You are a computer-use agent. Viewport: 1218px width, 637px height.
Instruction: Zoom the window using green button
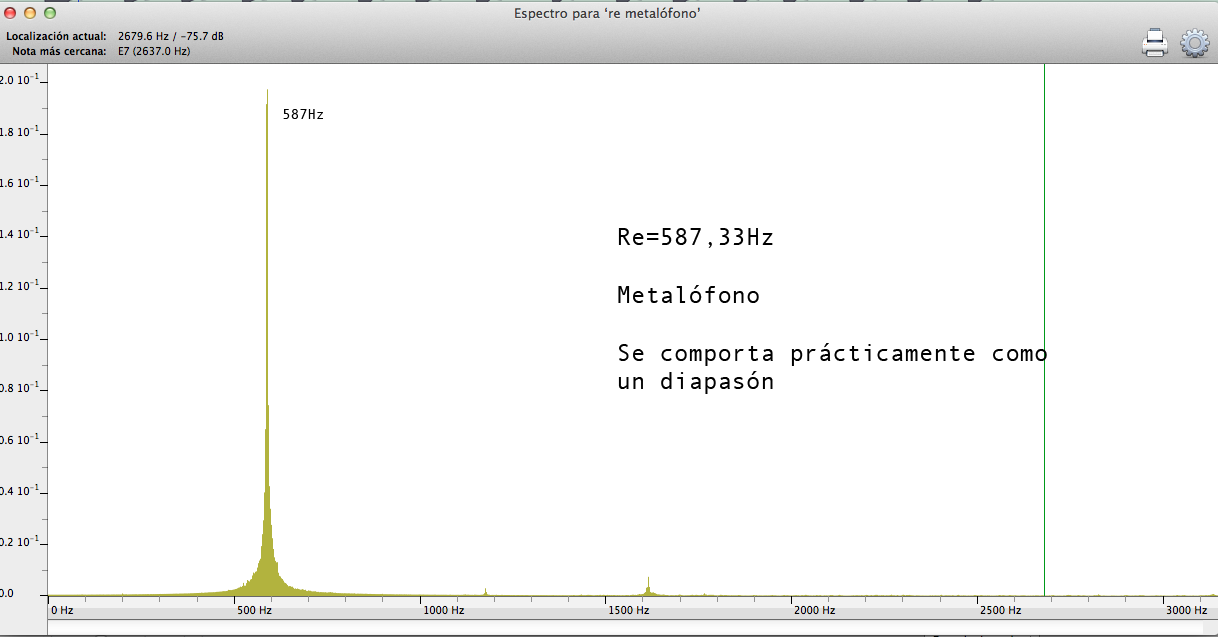coord(49,13)
